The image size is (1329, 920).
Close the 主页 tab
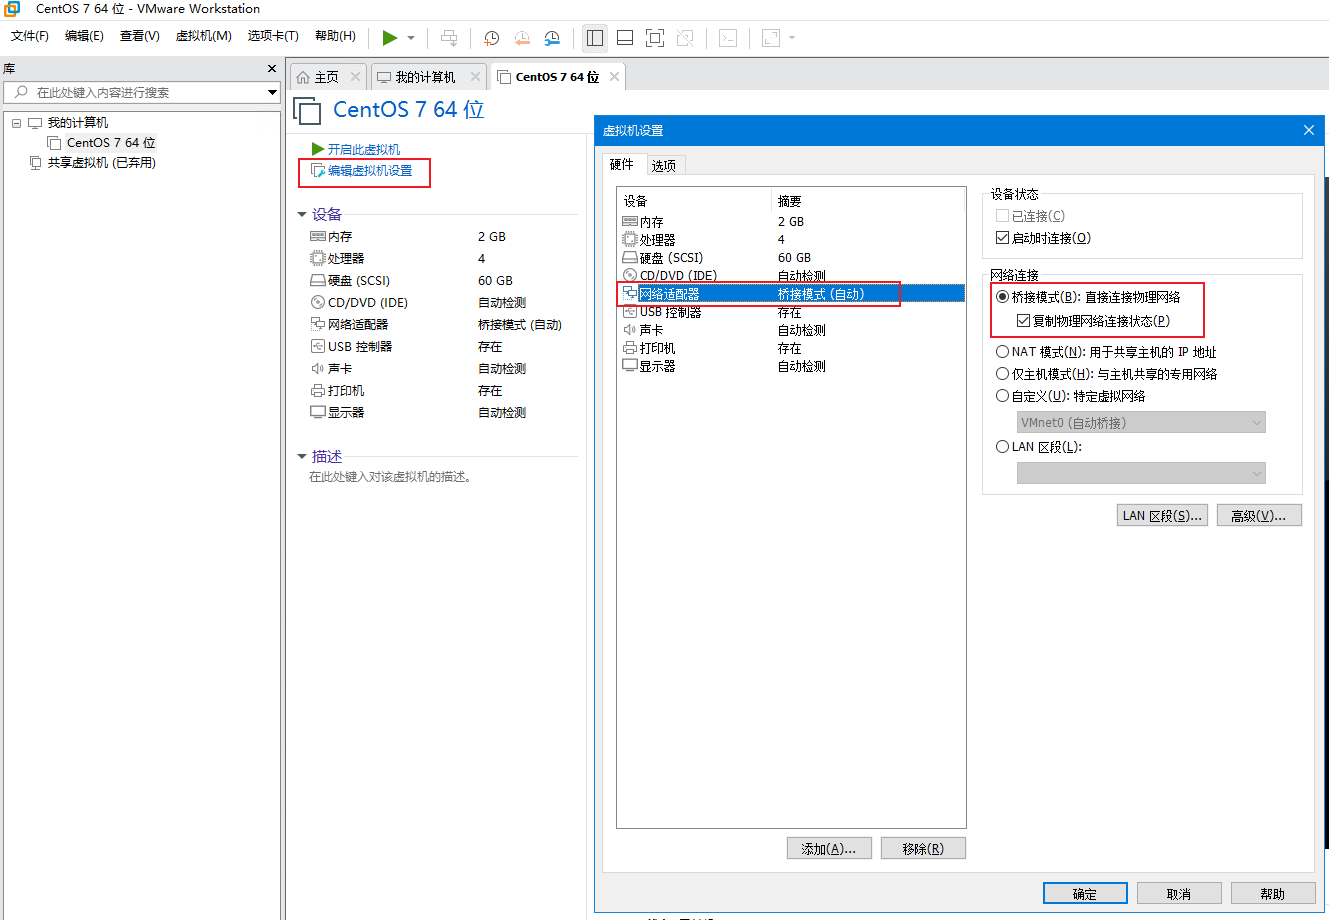point(355,77)
